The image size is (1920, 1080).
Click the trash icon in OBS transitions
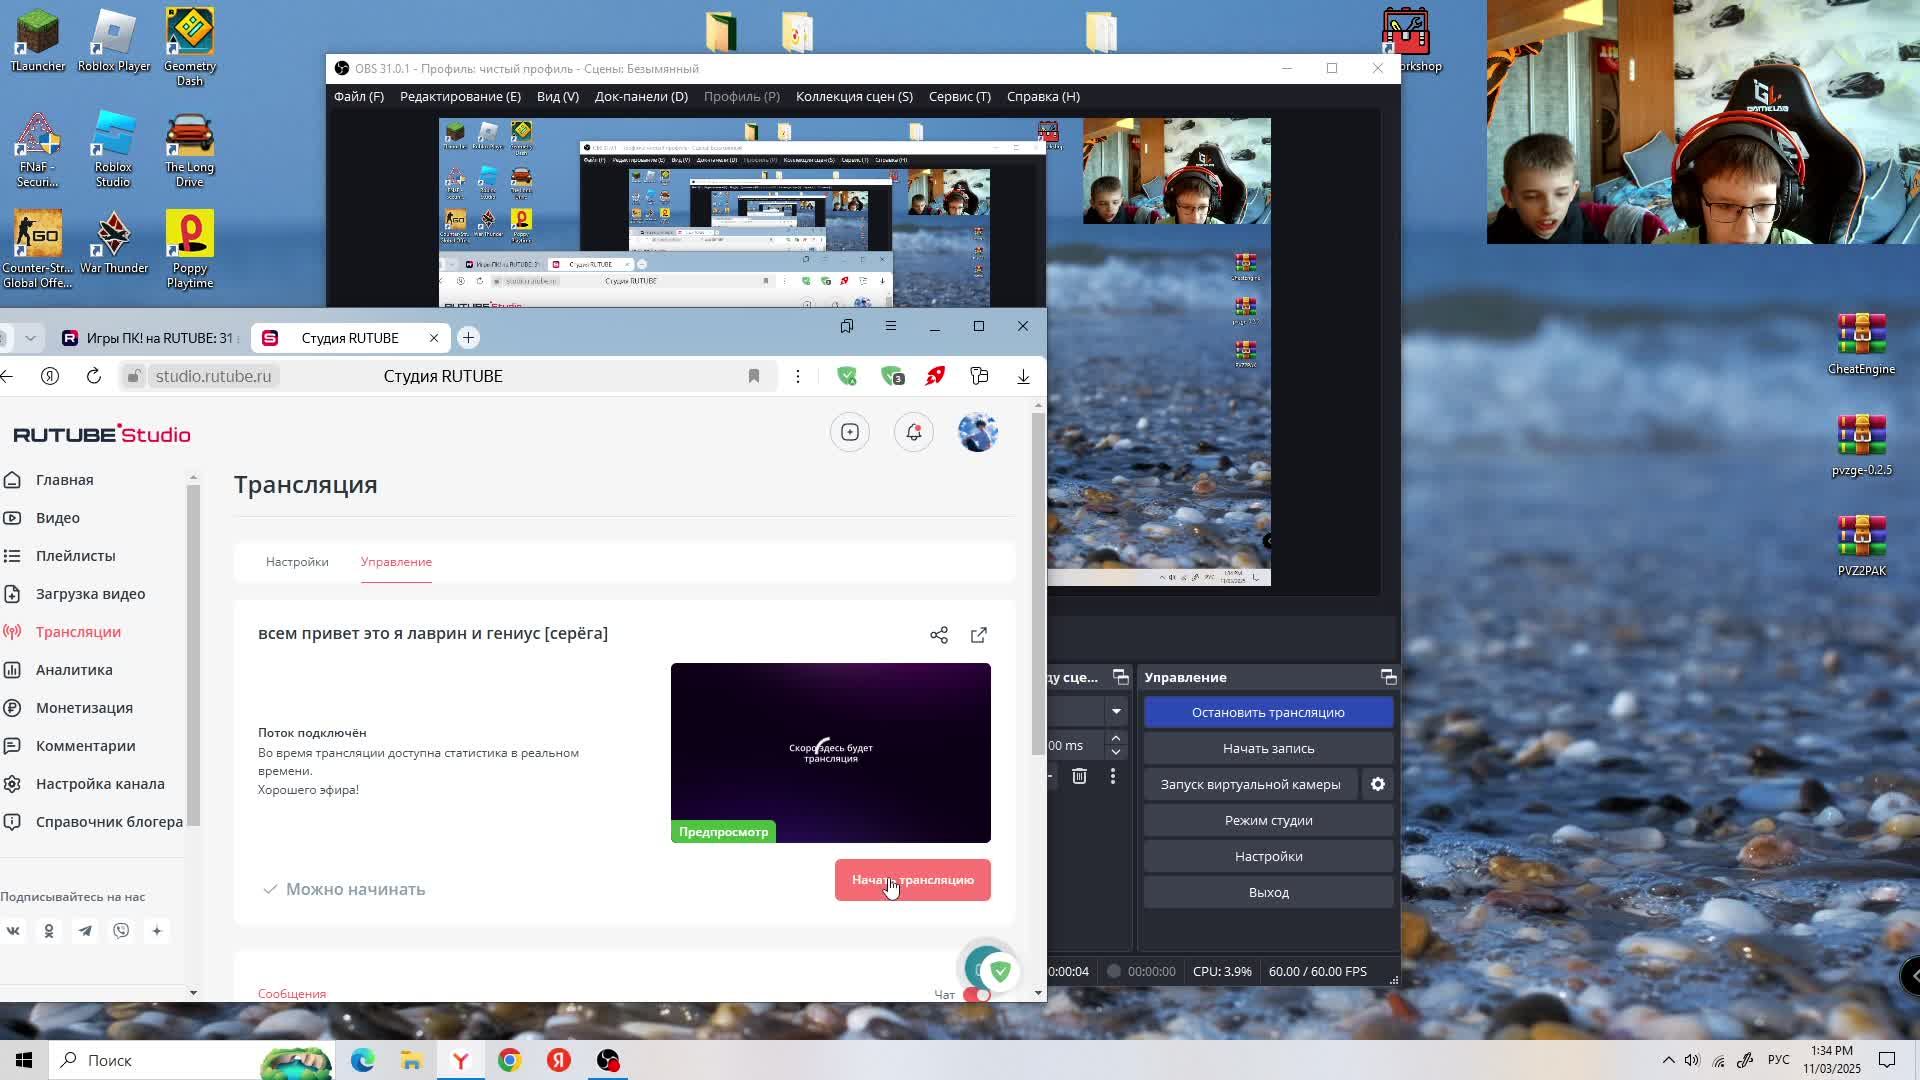tap(1079, 776)
